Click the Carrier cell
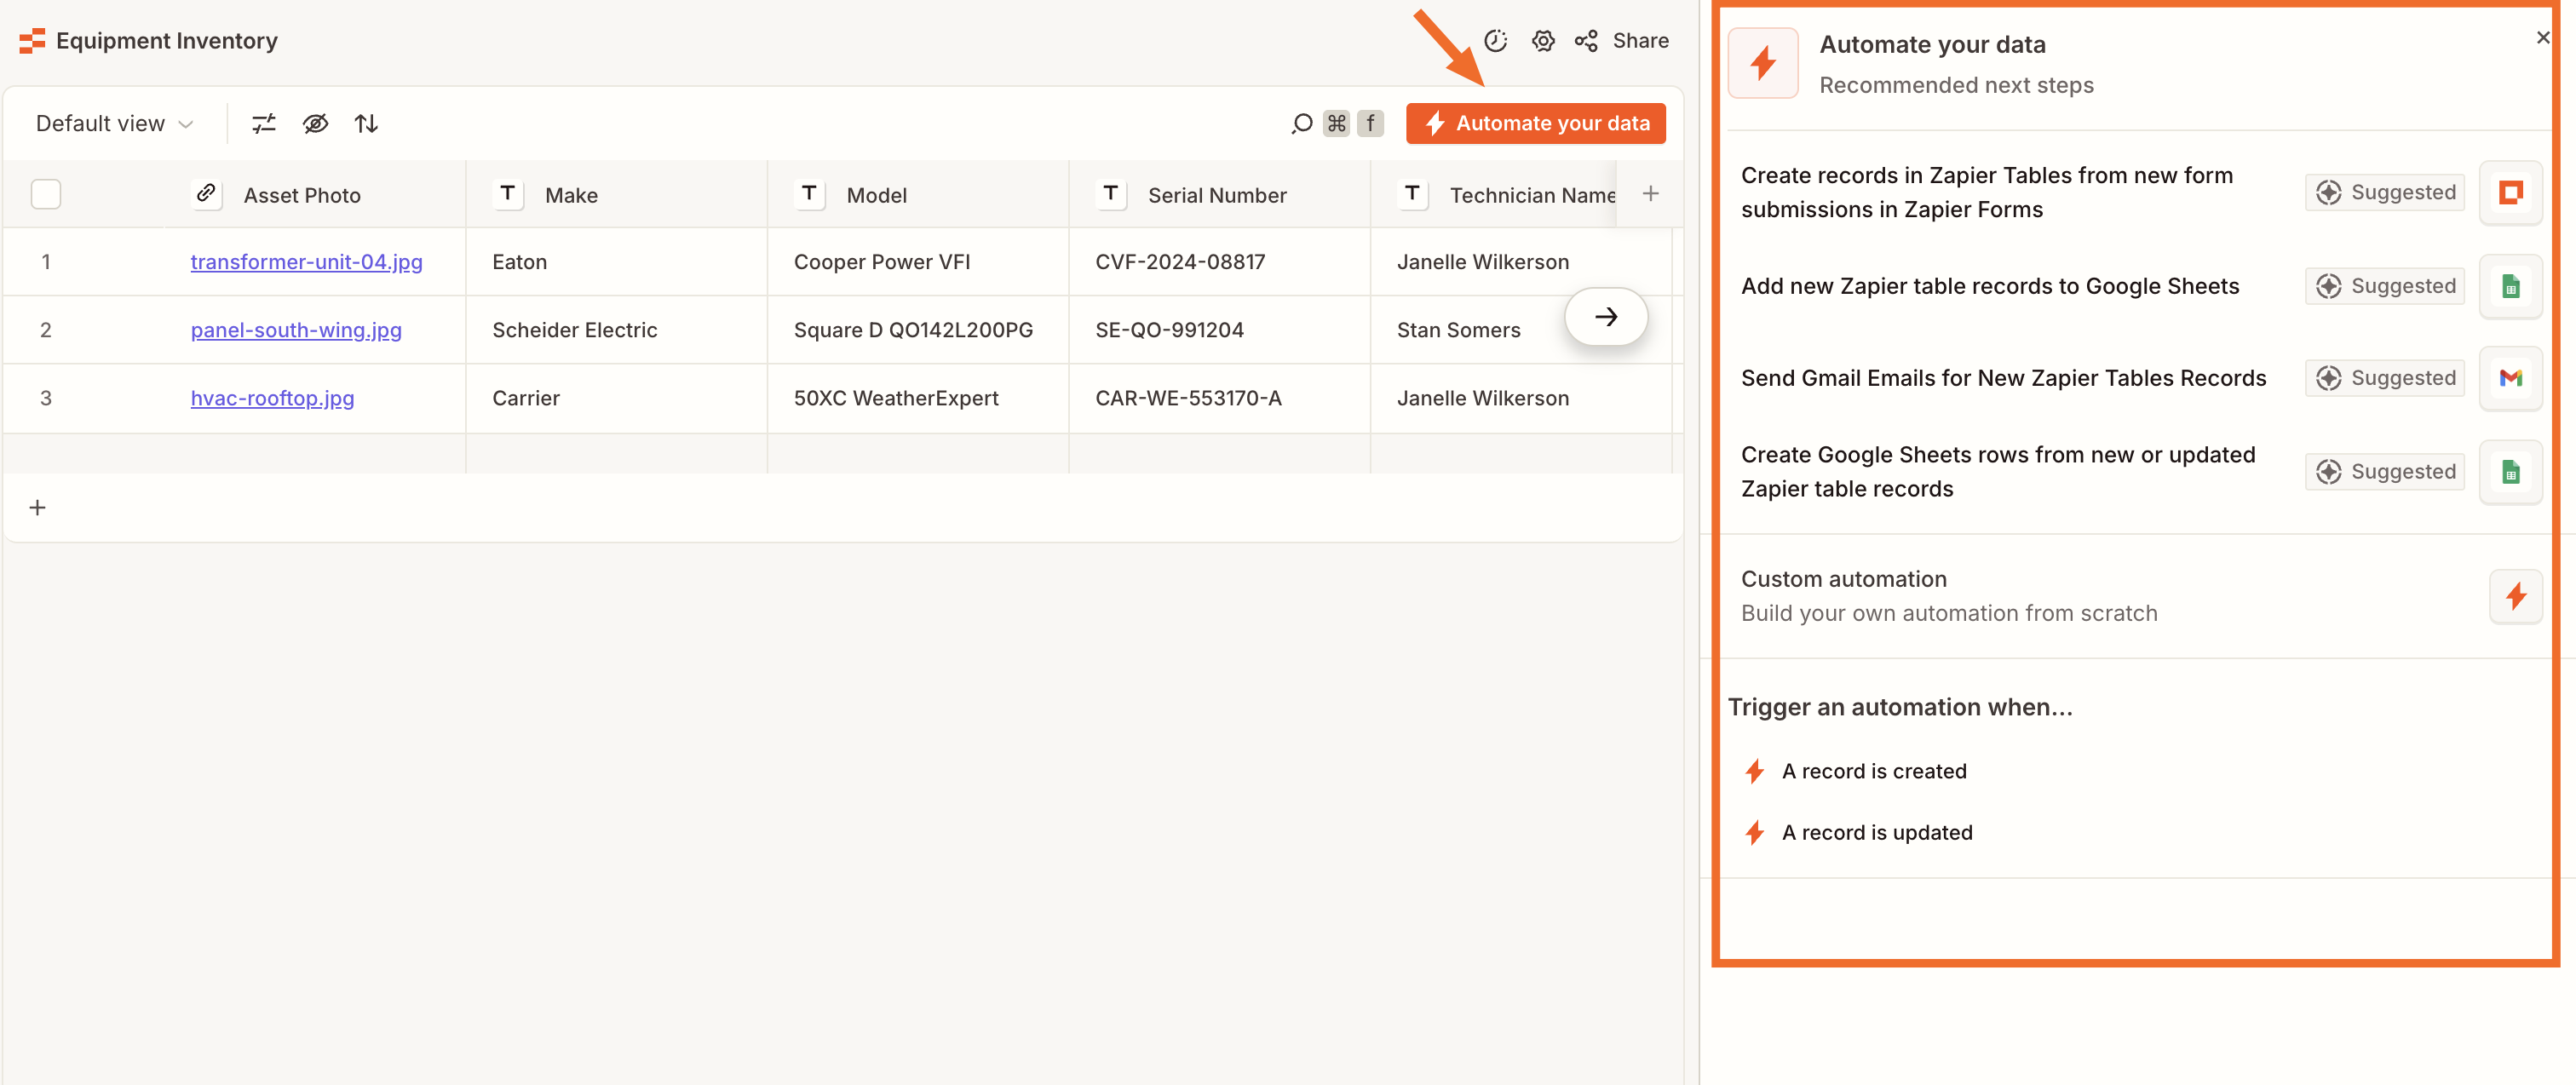The image size is (2576, 1085). pyautogui.click(x=617, y=398)
